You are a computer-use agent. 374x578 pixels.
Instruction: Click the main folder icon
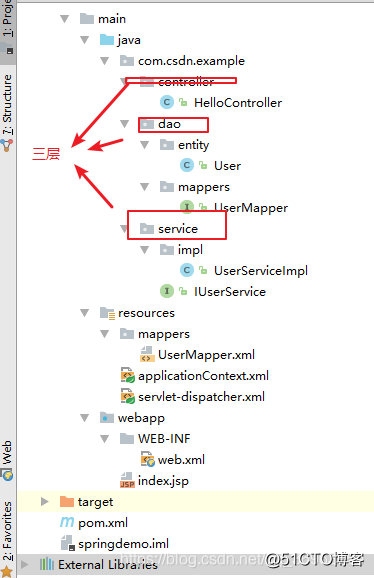click(87, 18)
